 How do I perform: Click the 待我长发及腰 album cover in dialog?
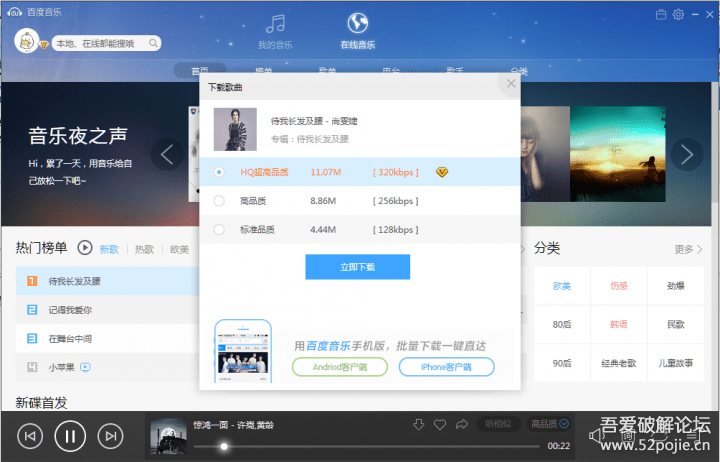(235, 130)
